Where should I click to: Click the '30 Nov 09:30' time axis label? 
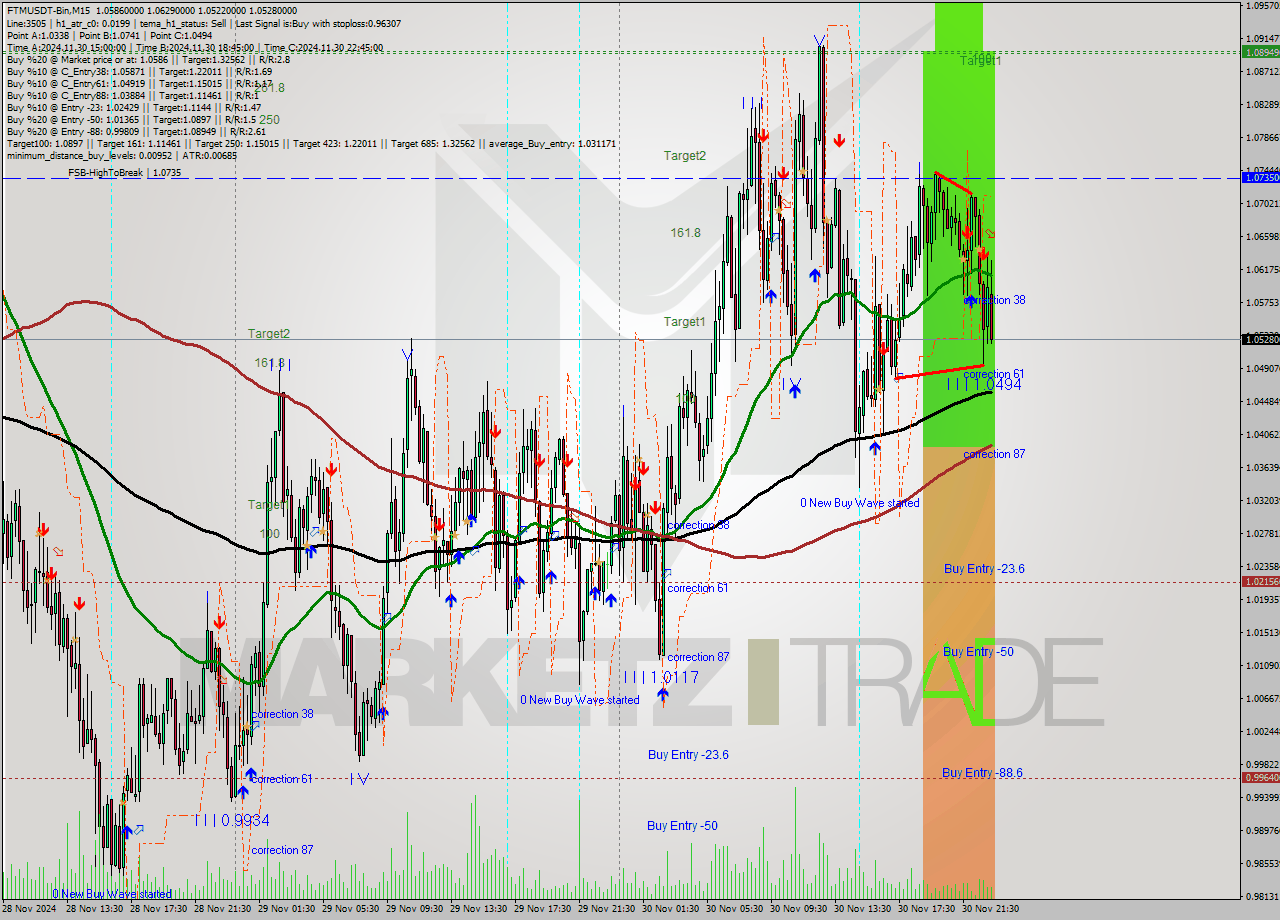[799, 909]
